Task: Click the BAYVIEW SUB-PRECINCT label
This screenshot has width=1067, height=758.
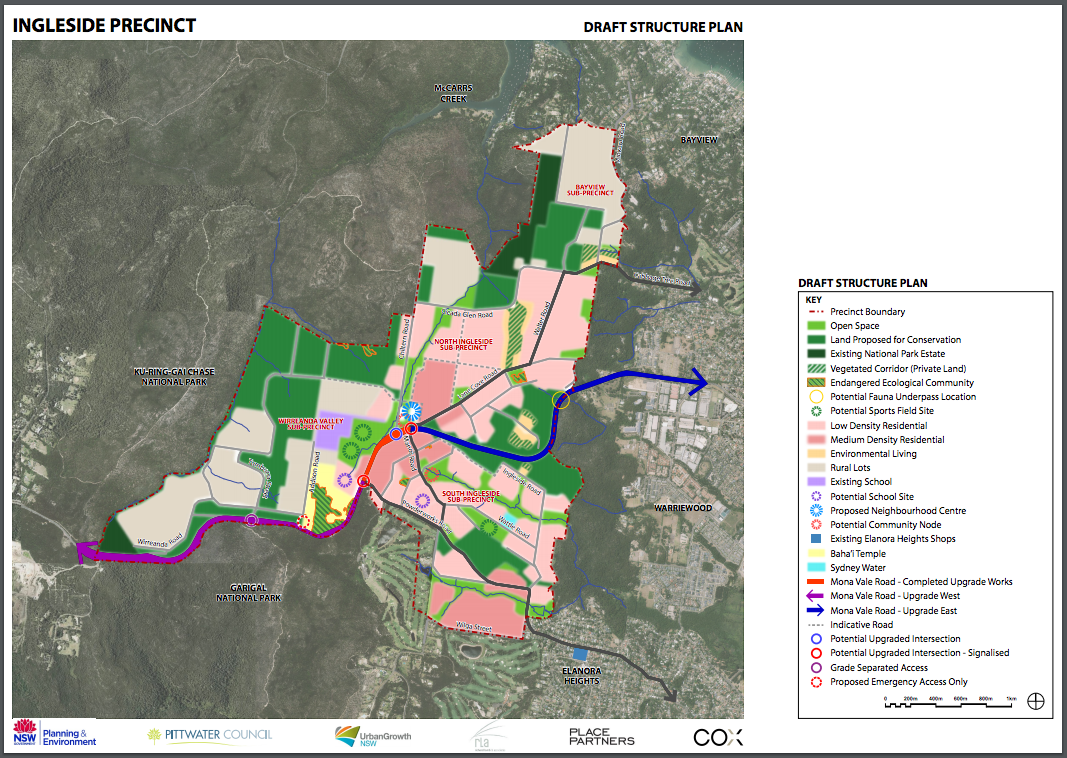Action: click(590, 190)
